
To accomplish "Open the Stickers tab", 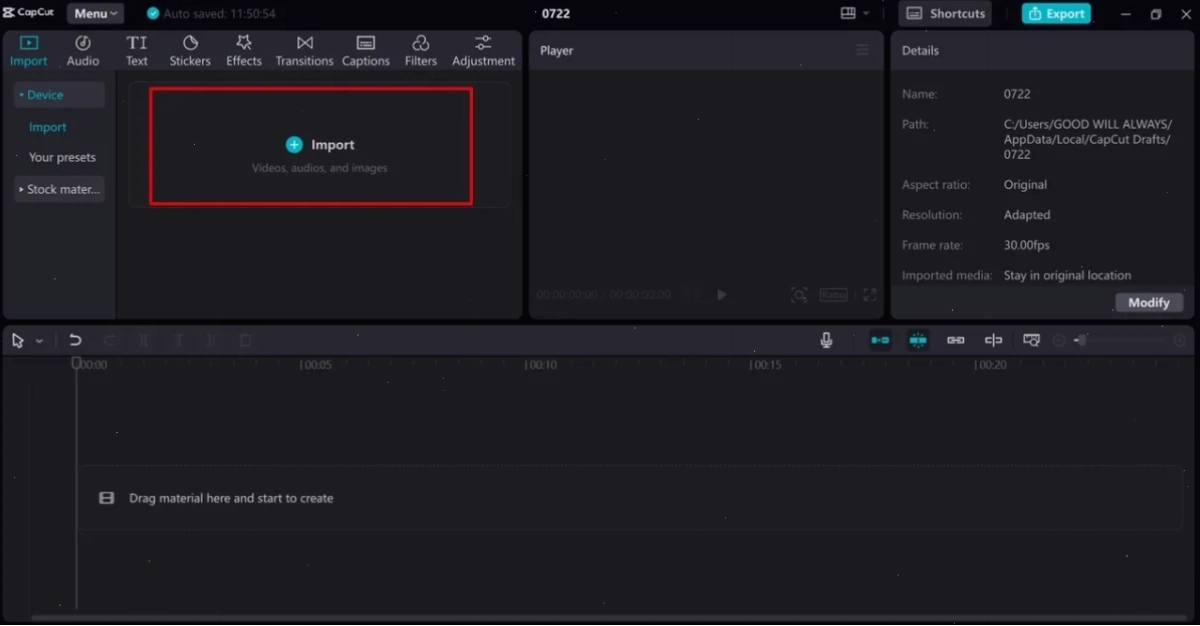I will [190, 51].
